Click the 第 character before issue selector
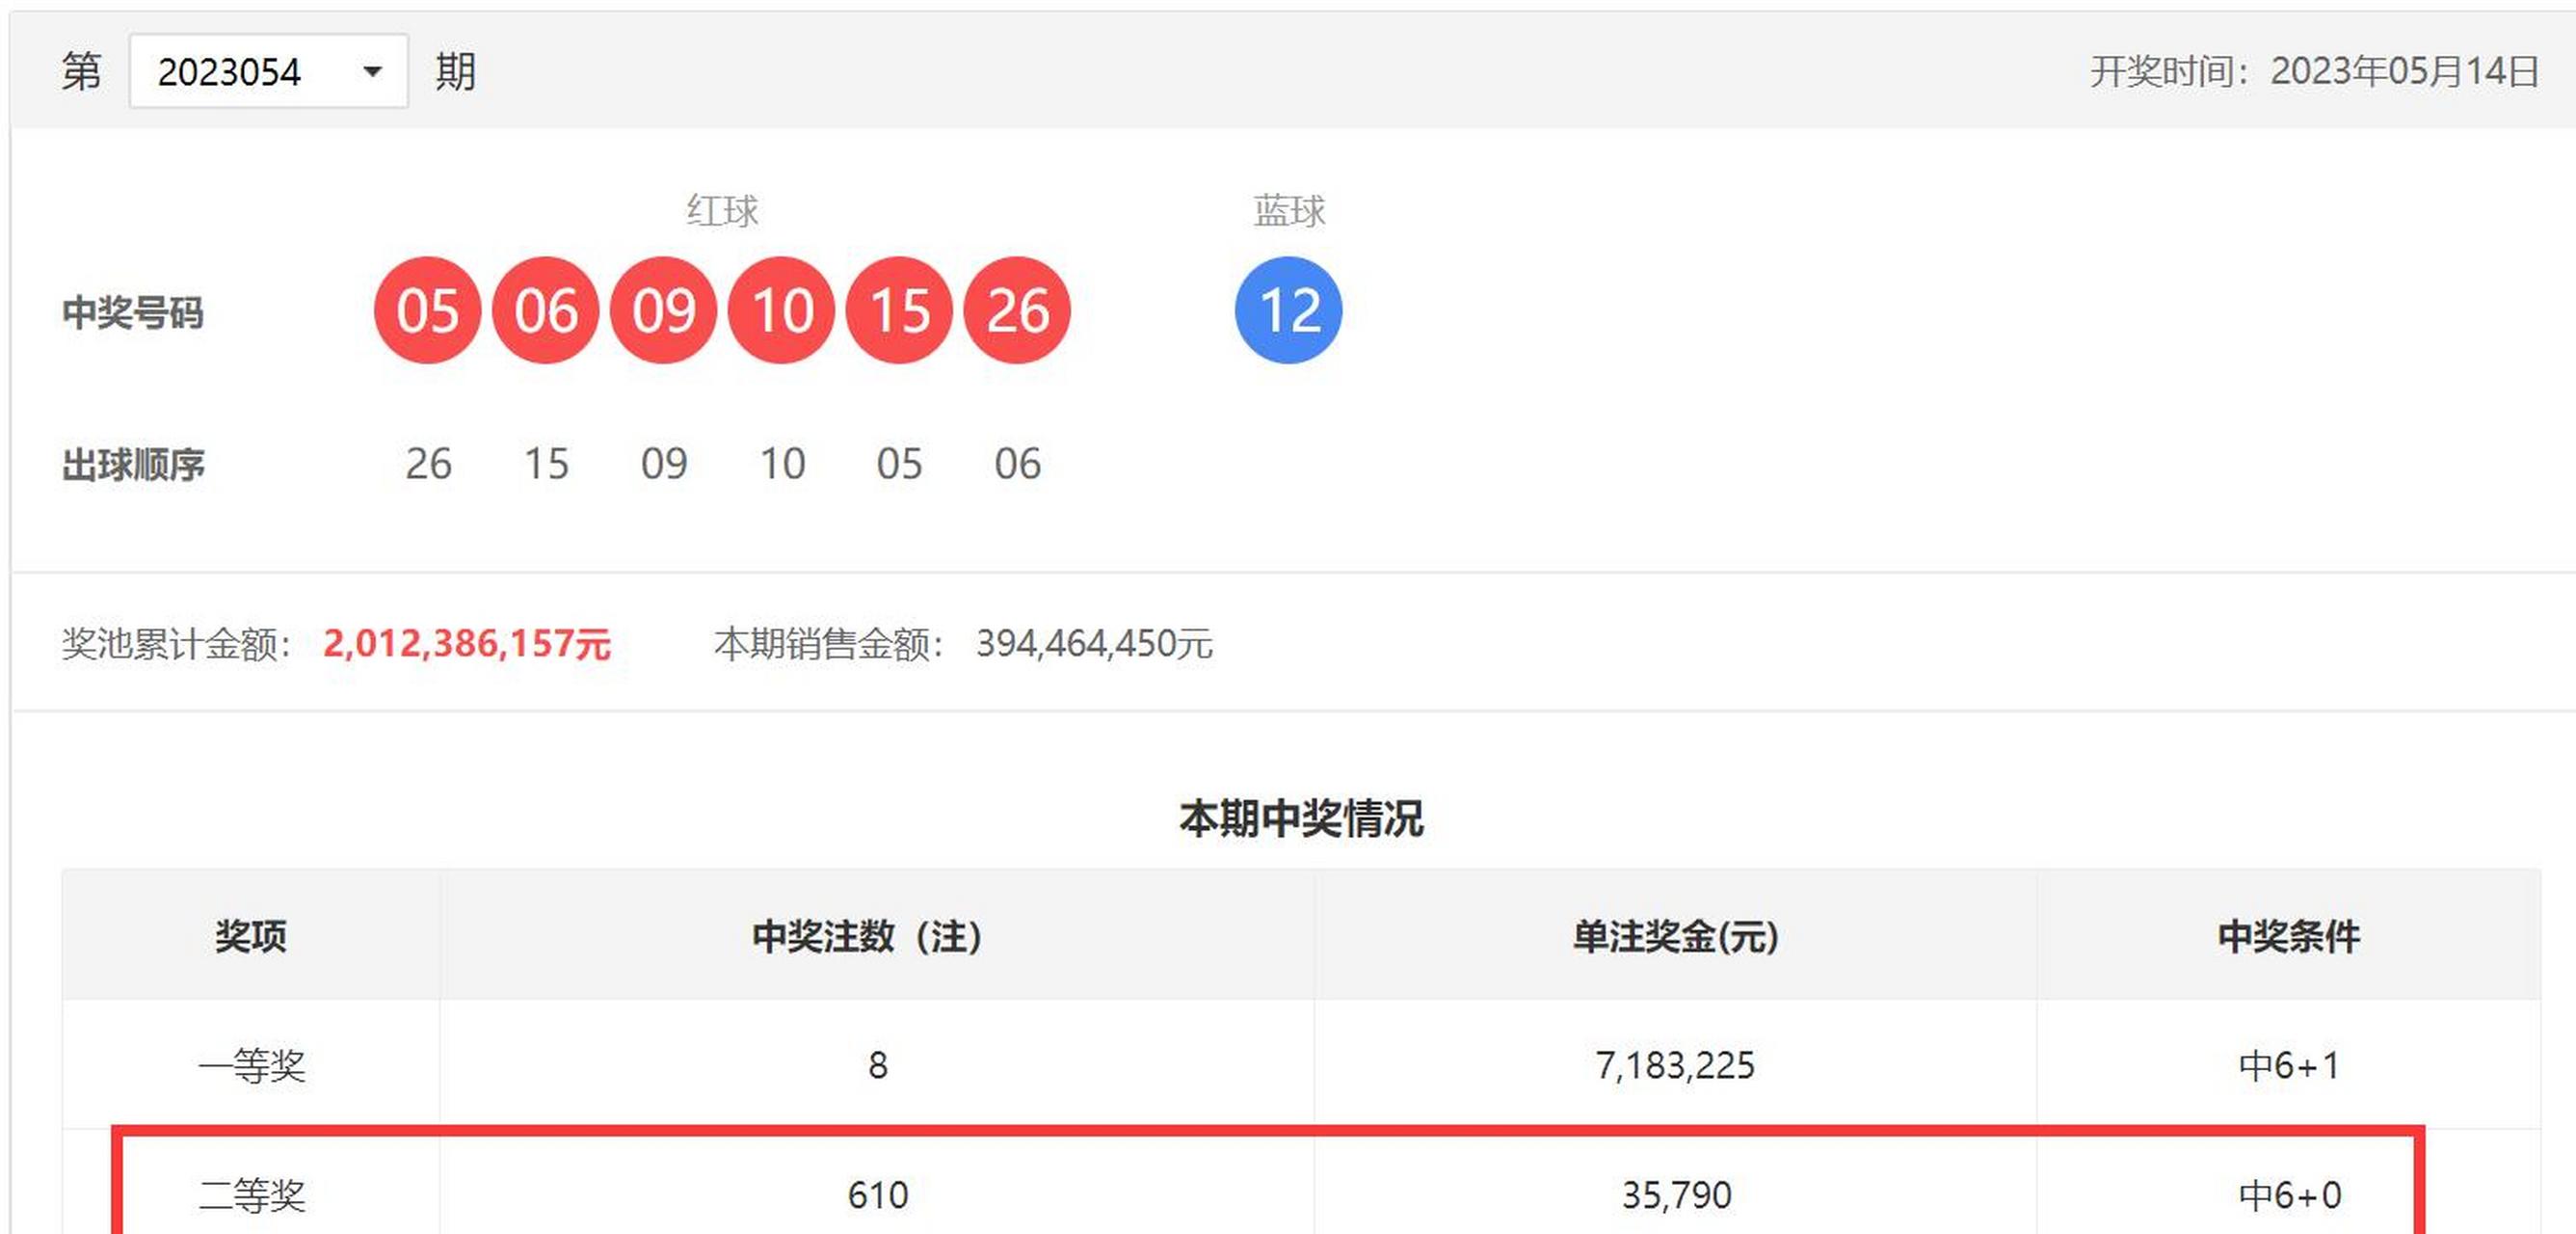Image resolution: width=2576 pixels, height=1234 pixels. [x=81, y=72]
